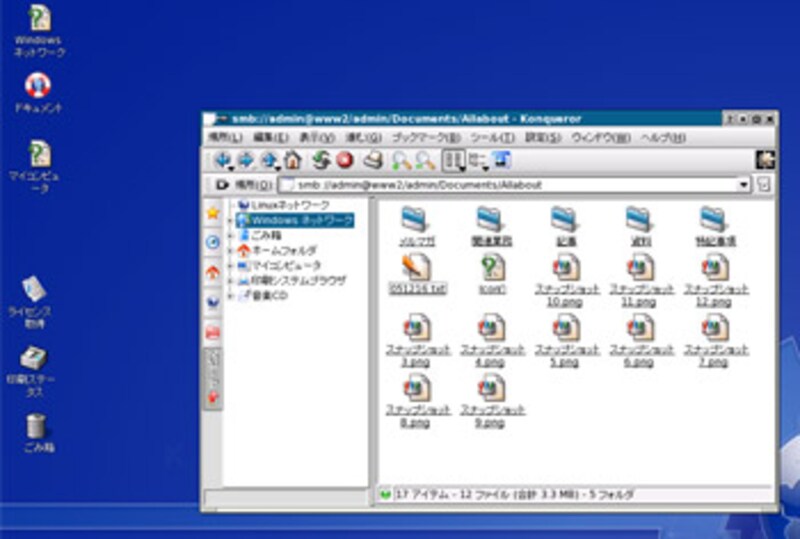
Task: Expand the 印刷システムブラウザ tree node
Action: click(x=230, y=281)
